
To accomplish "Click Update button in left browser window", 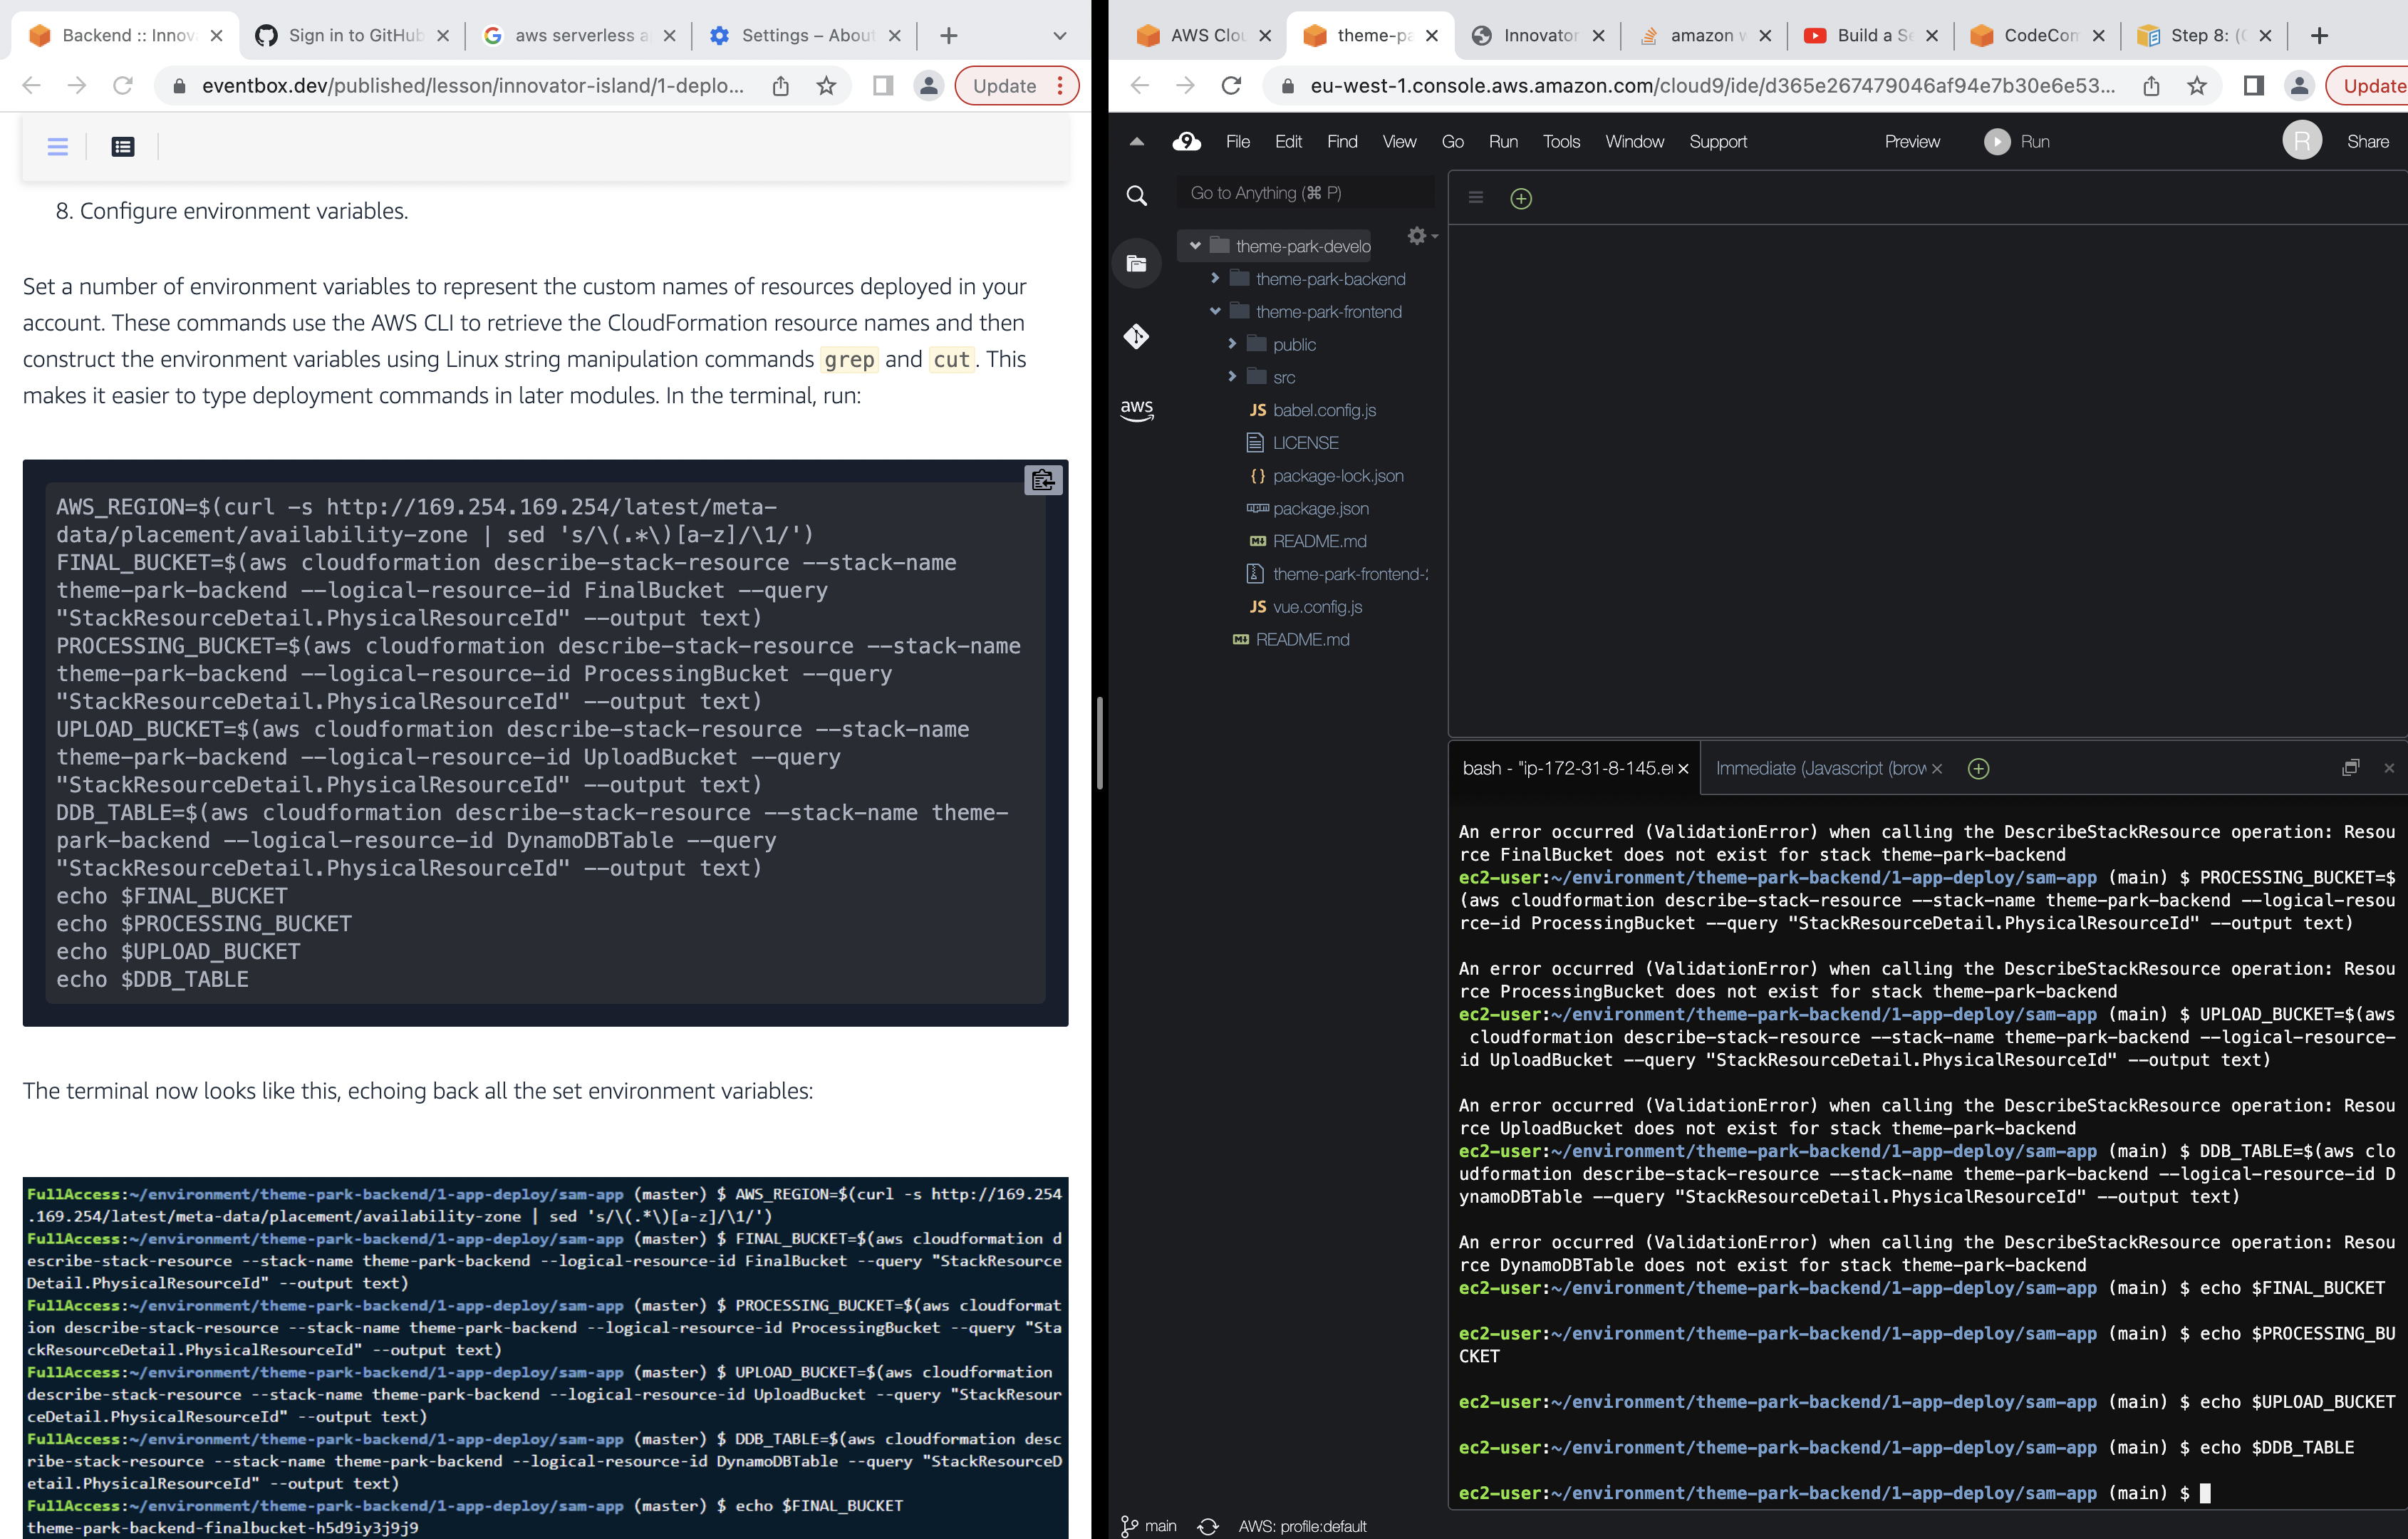I will [x=1016, y=86].
